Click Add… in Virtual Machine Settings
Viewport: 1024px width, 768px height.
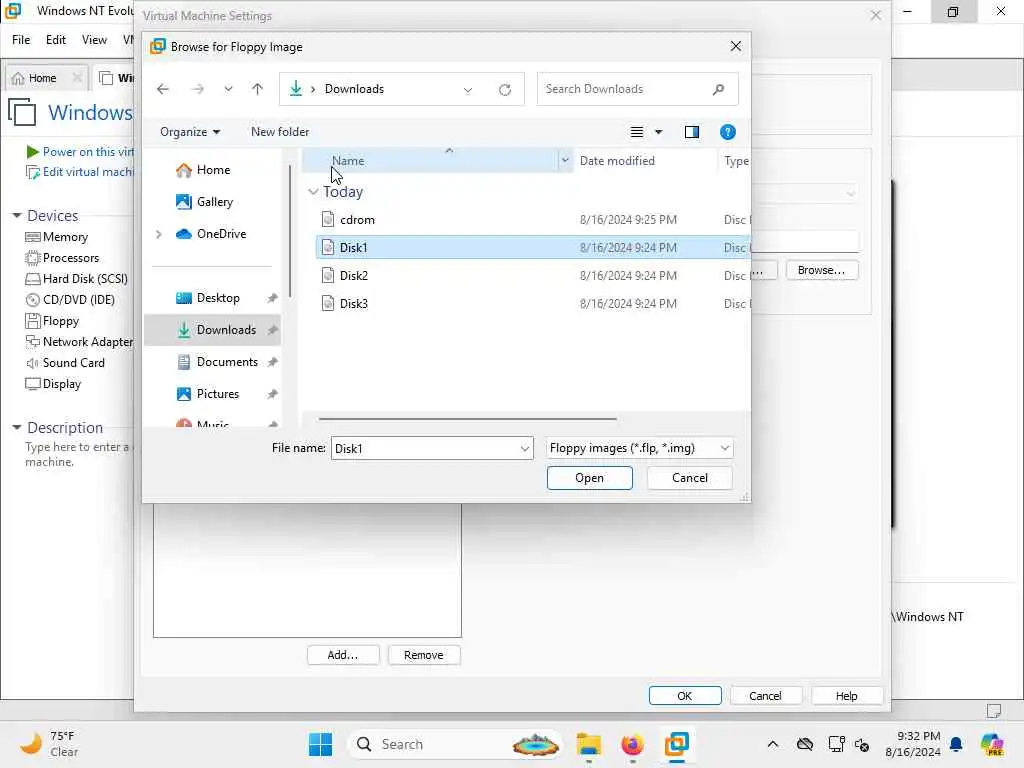pyautogui.click(x=343, y=655)
